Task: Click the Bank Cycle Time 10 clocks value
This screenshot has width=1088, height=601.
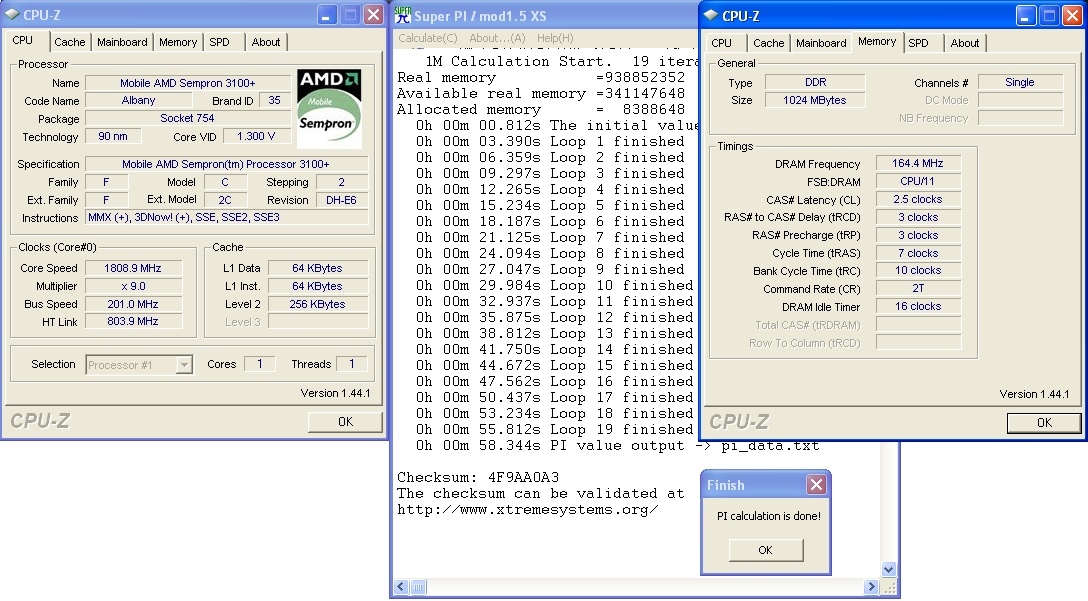Action: point(917,271)
